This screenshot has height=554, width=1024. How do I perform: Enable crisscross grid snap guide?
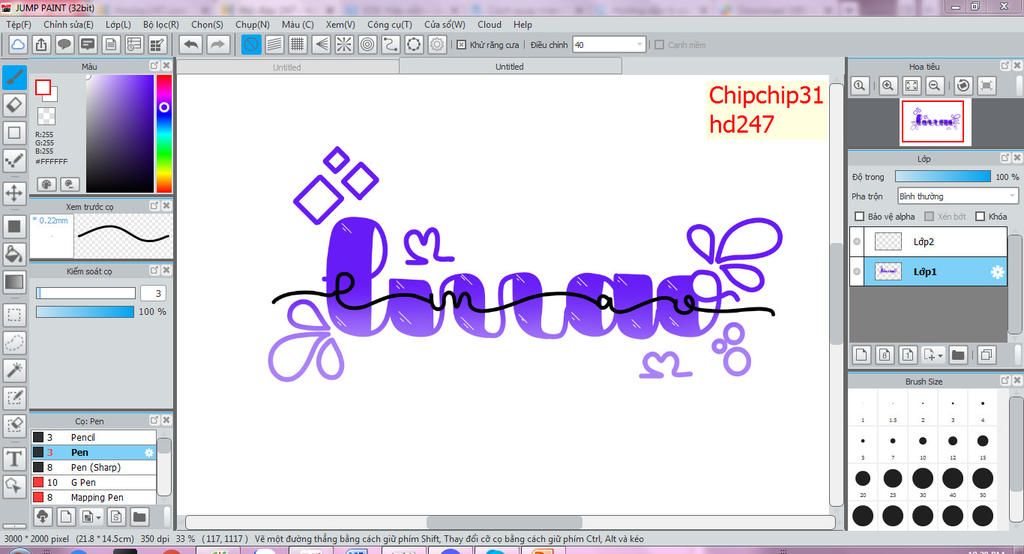[298, 44]
